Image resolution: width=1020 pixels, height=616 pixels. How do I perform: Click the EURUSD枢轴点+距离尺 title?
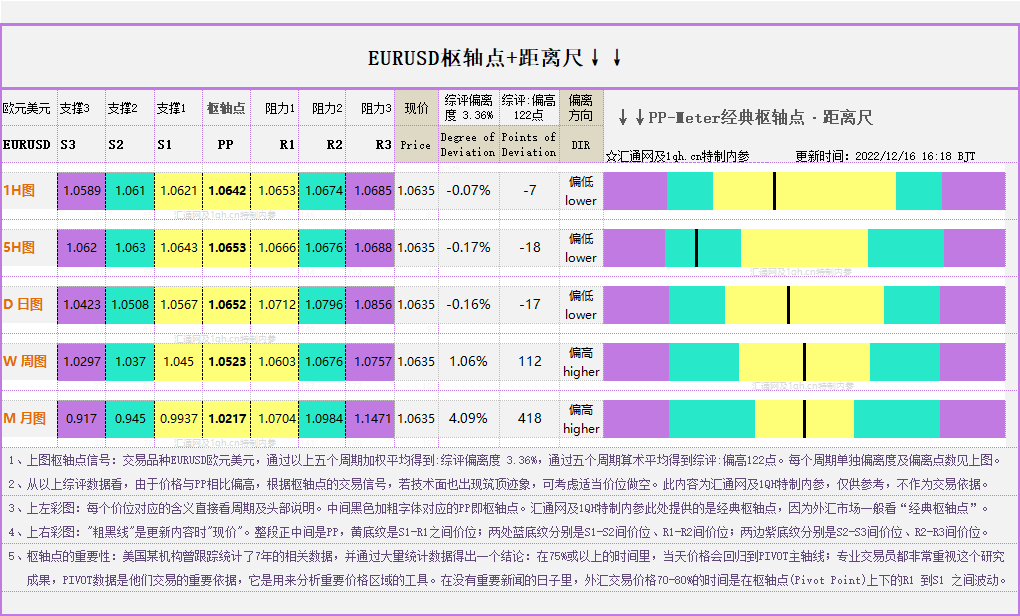(495, 58)
